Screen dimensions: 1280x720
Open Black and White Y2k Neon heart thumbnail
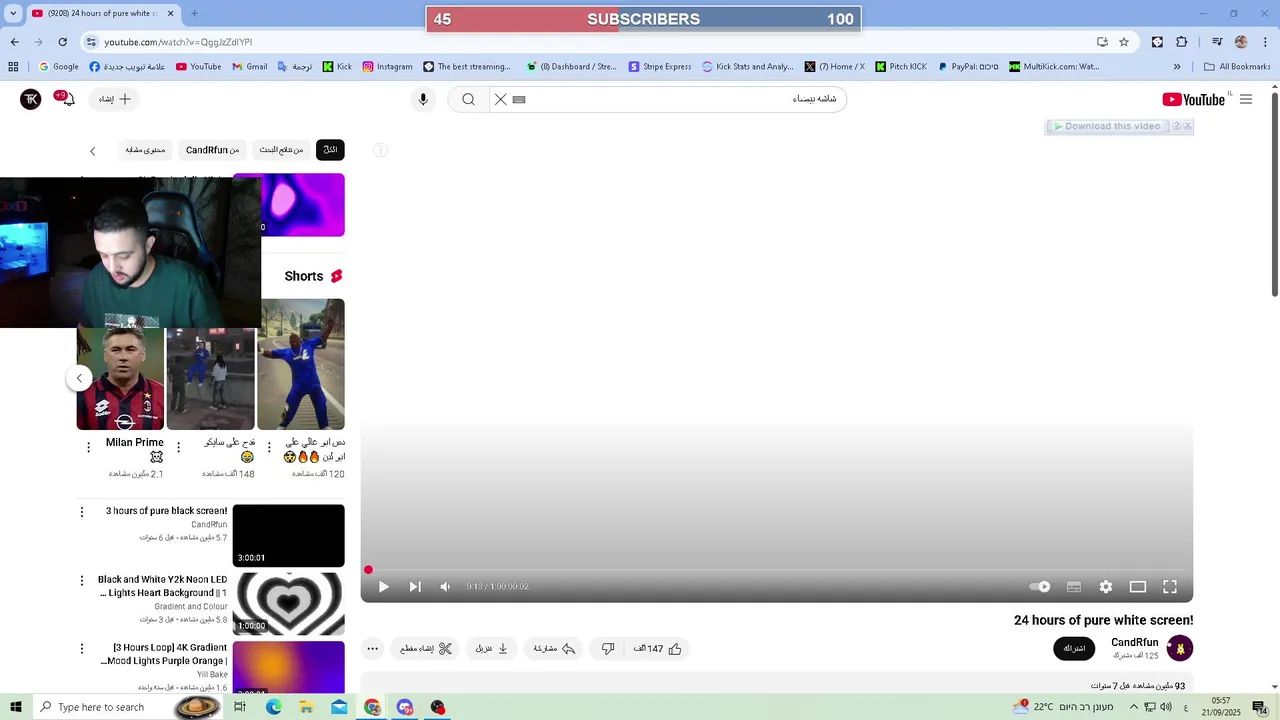tap(288, 603)
